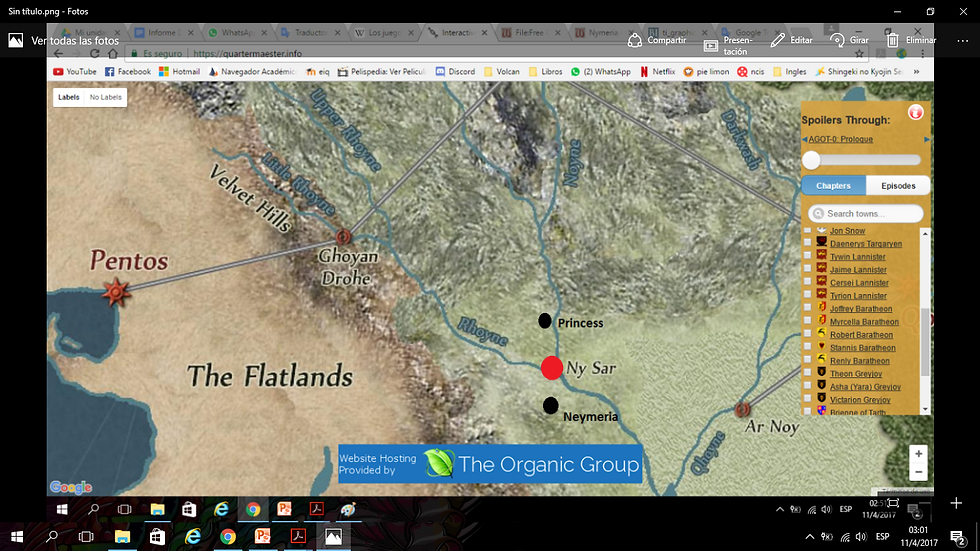980x551 pixels.
Task: Click the Compartir share icon in Photos
Action: (x=635, y=41)
